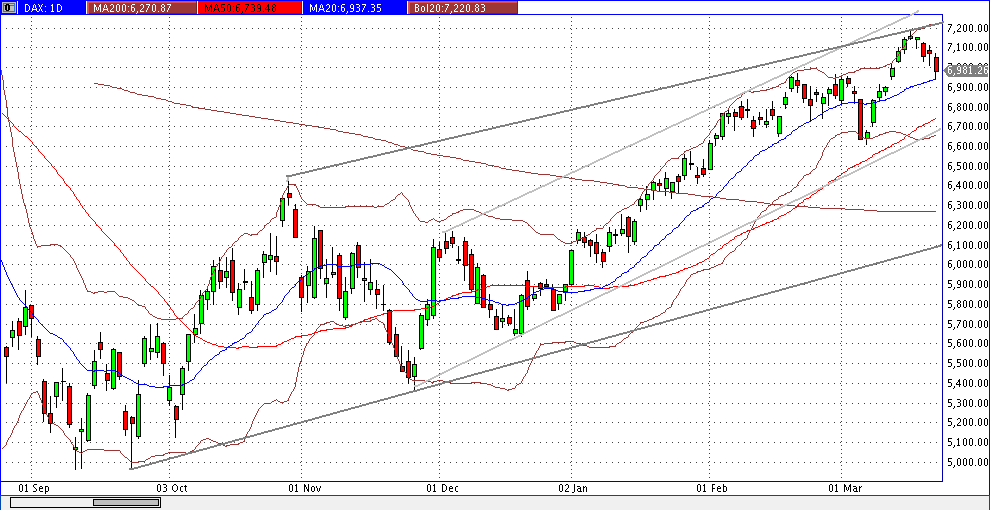Screen dimensions: 990x510
Task: Click the 03 Oct date label
Action: click(172, 488)
